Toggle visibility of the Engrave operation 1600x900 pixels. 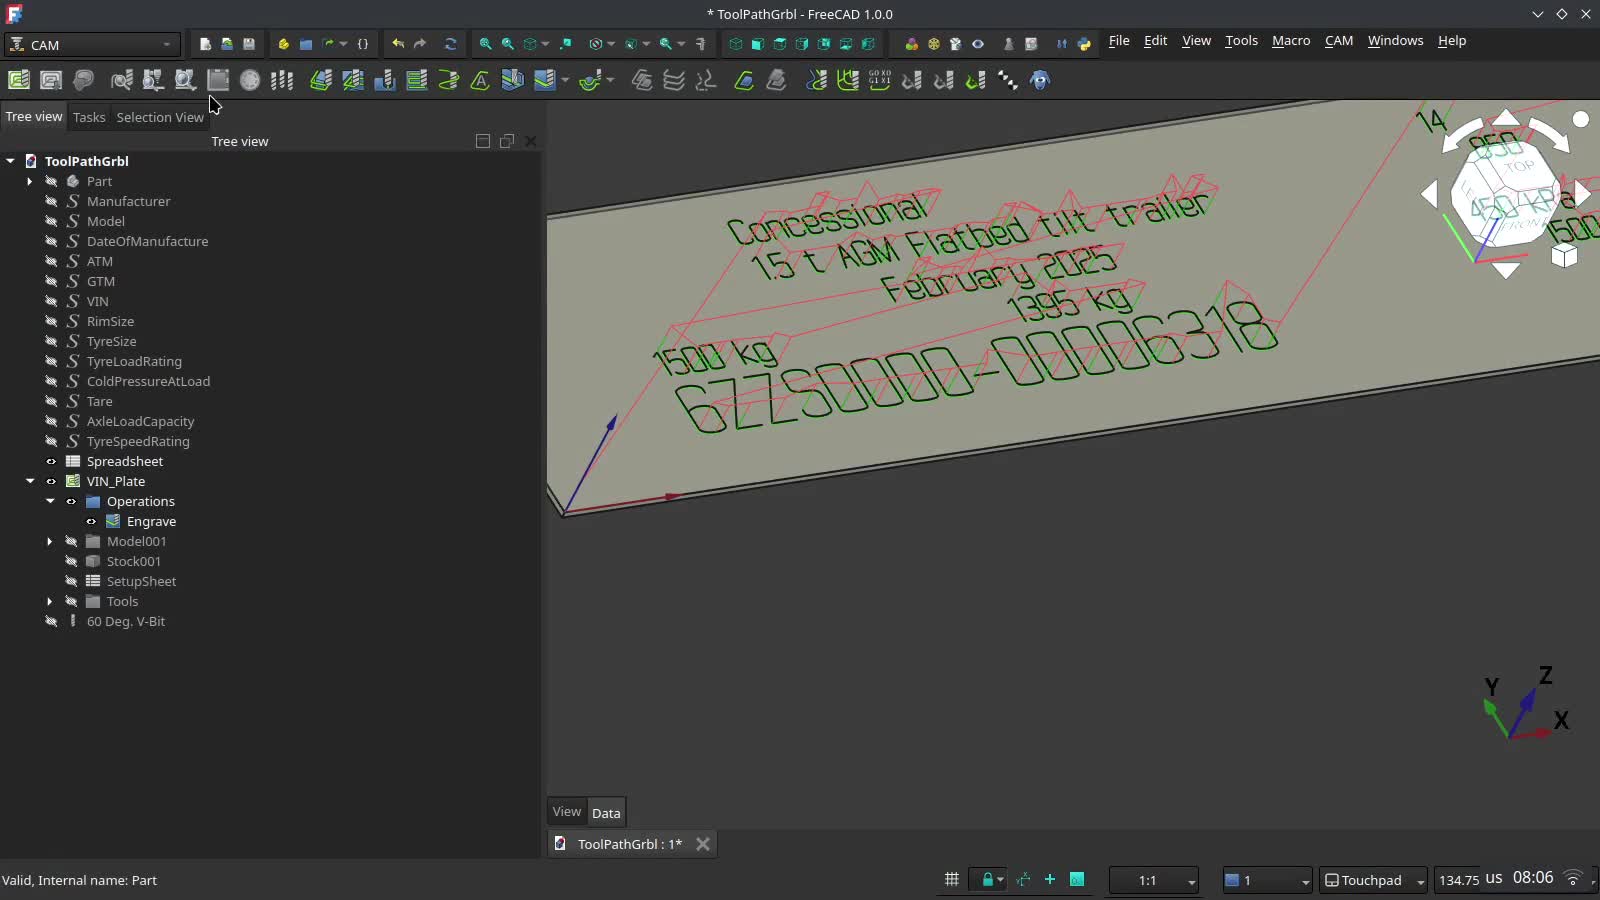91,521
